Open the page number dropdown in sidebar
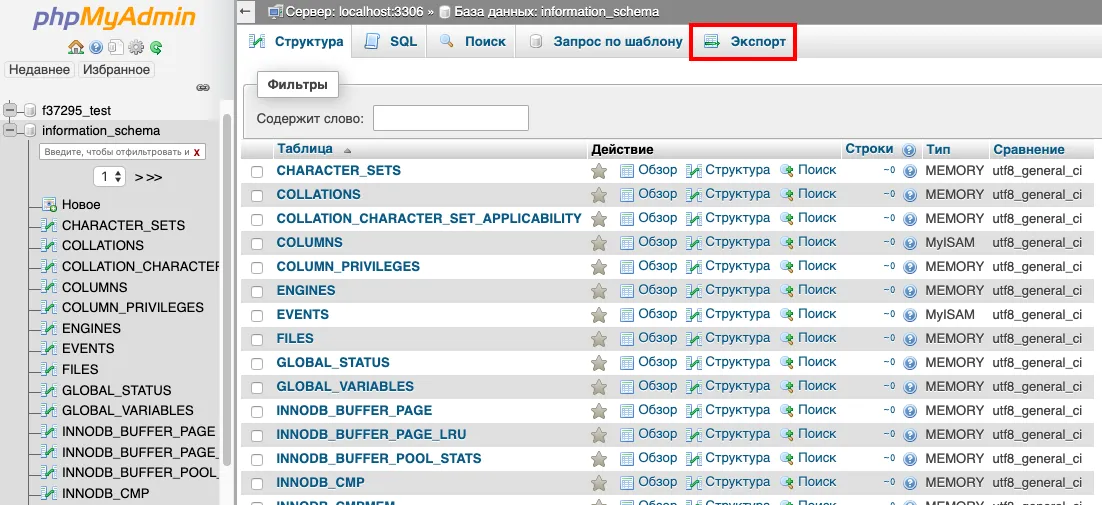 pyautogui.click(x=109, y=176)
